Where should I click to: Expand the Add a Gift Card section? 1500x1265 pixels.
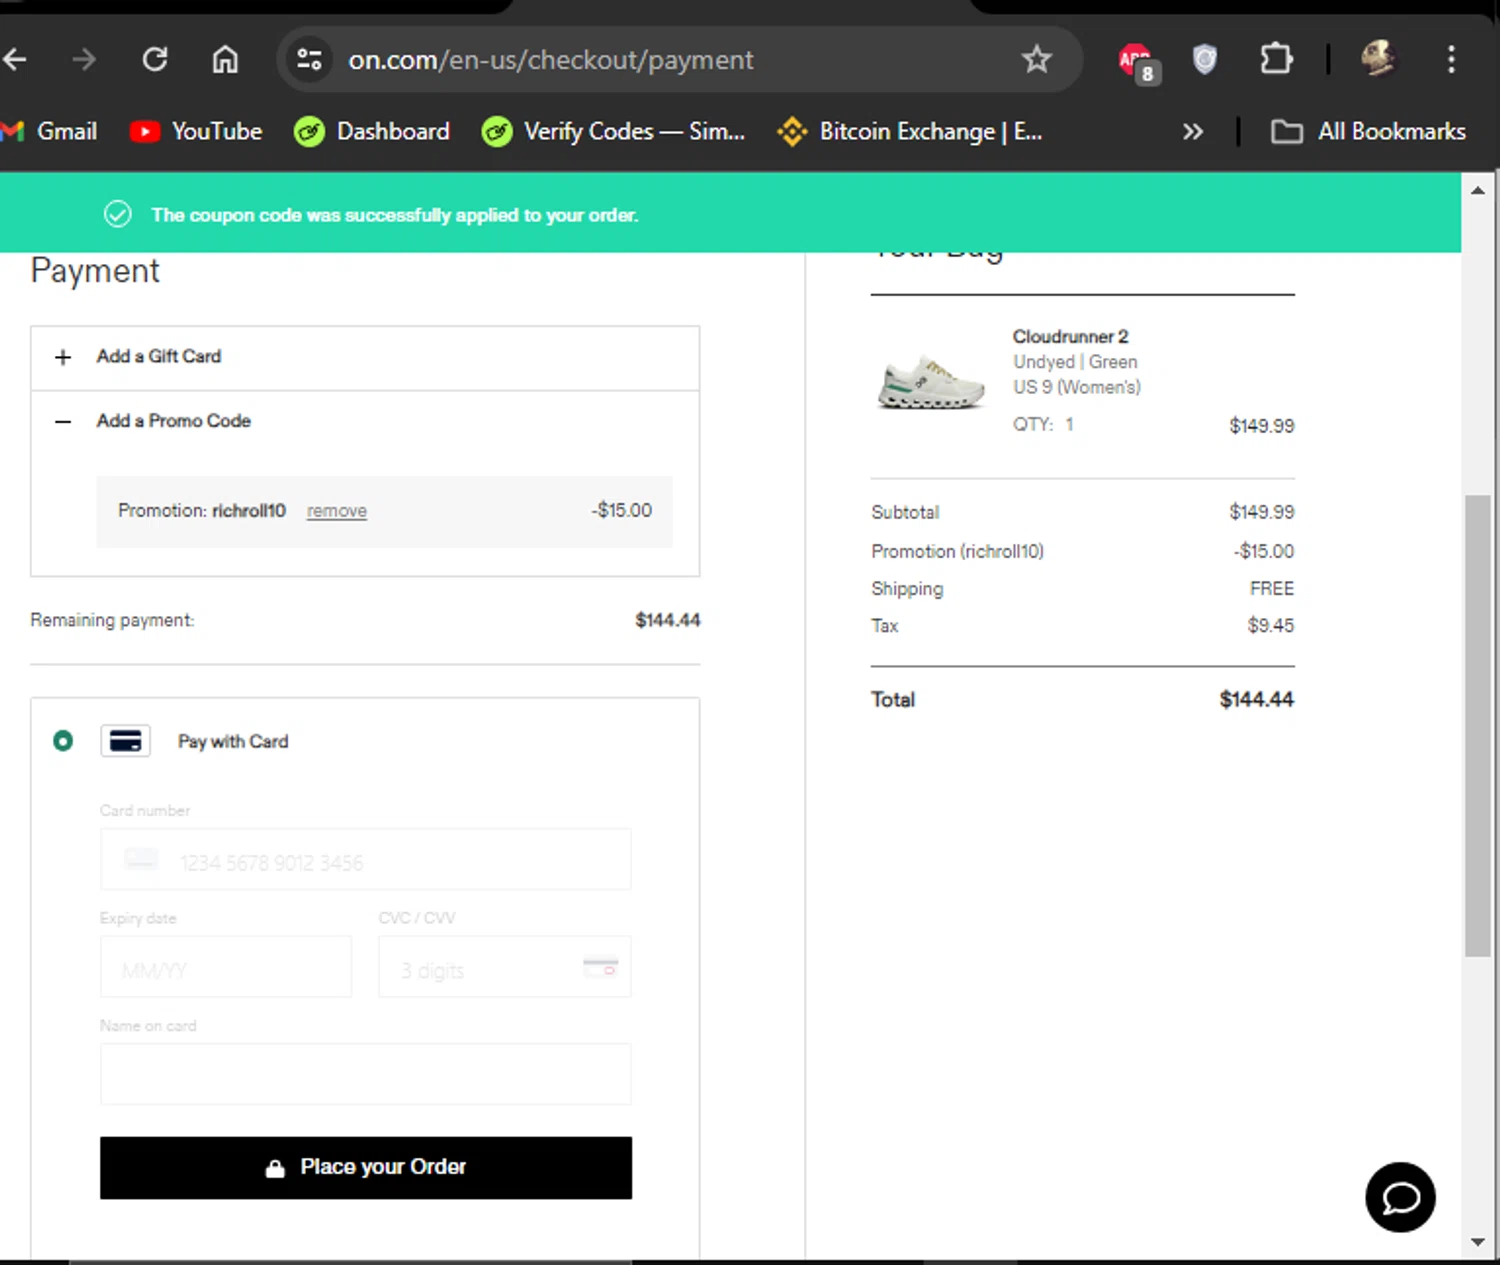365,357
